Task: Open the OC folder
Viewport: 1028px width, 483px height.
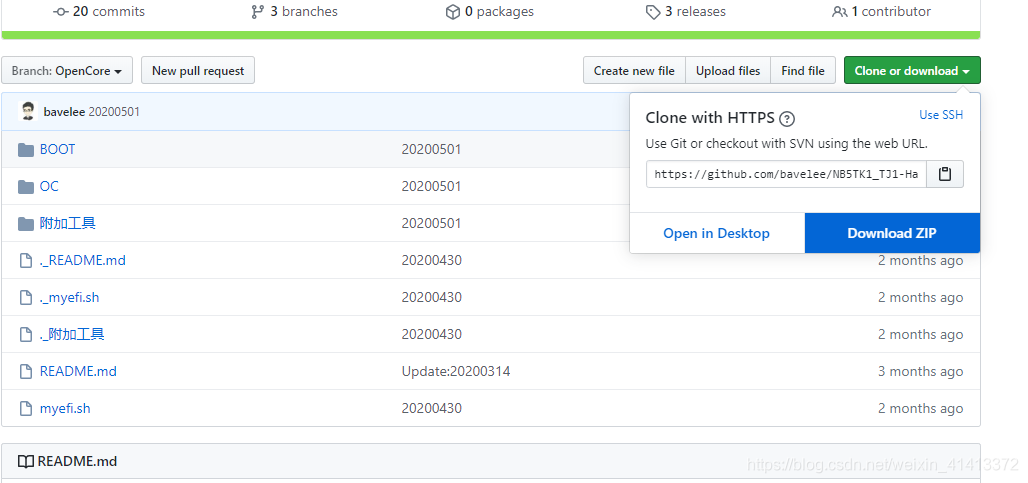Action: [49, 186]
